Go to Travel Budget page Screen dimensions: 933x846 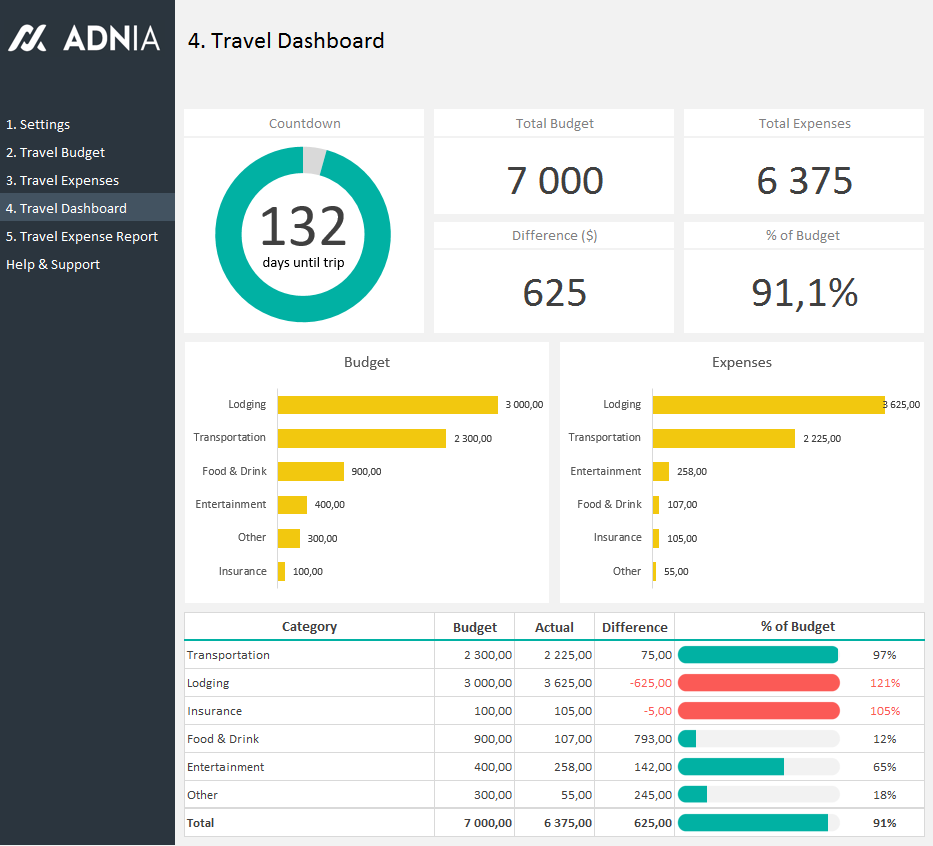tap(55, 153)
